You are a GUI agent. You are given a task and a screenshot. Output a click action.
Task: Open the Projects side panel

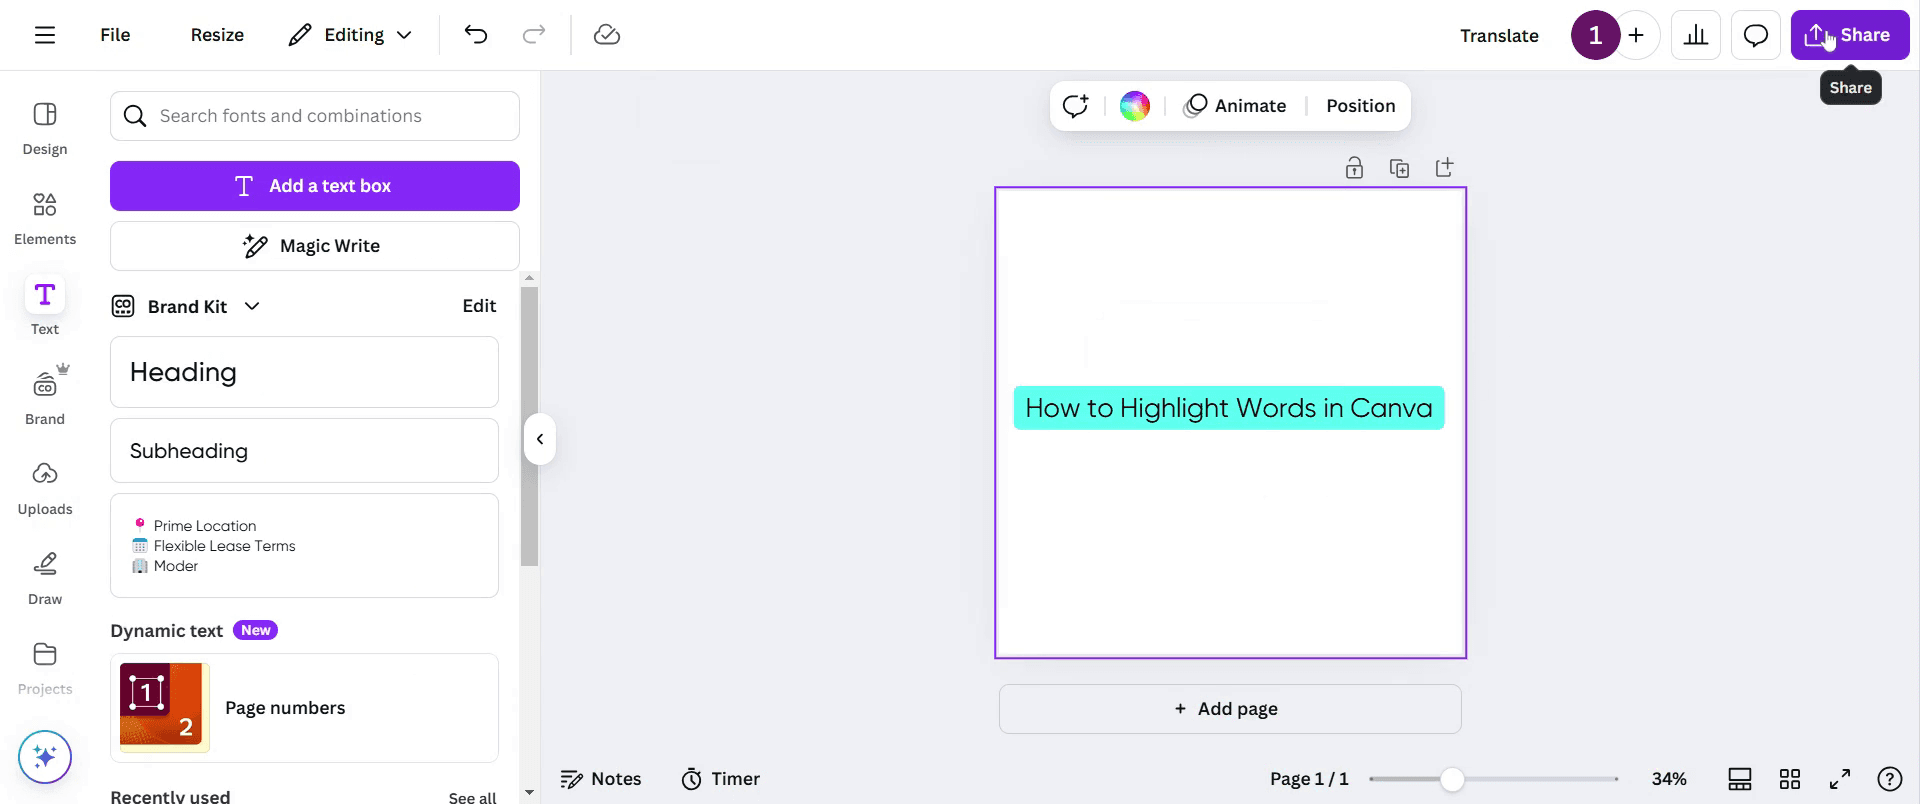click(45, 668)
